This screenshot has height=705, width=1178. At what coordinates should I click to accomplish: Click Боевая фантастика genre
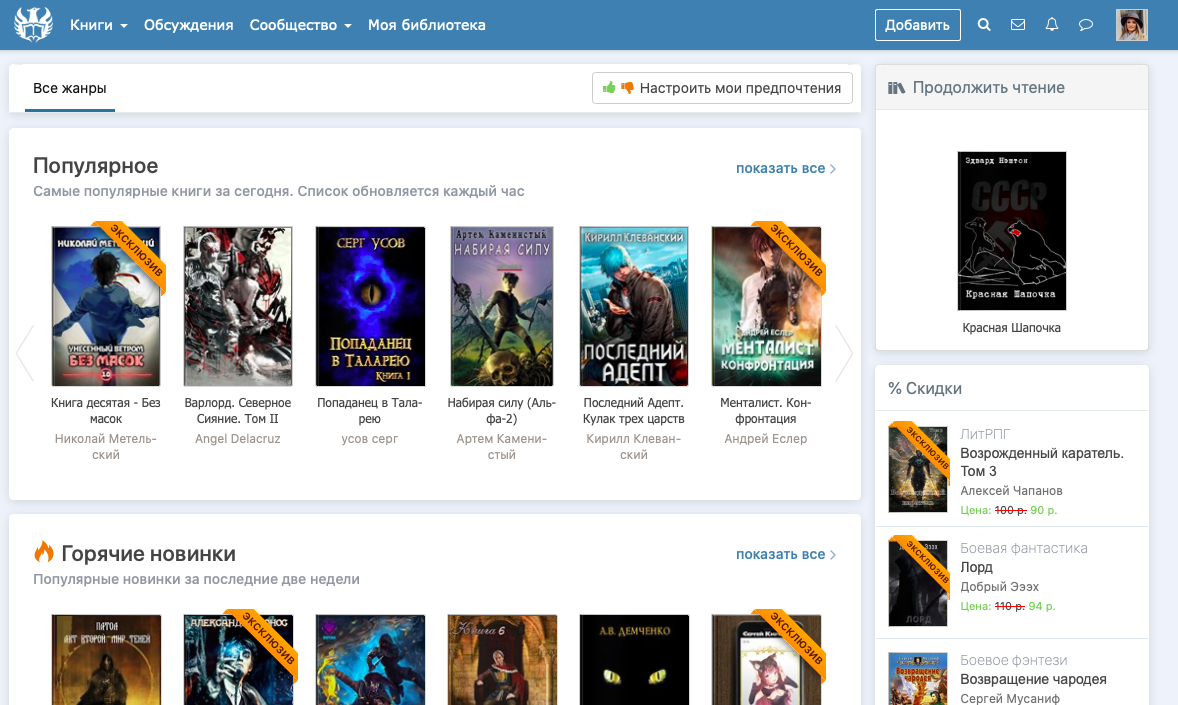click(x=1024, y=548)
